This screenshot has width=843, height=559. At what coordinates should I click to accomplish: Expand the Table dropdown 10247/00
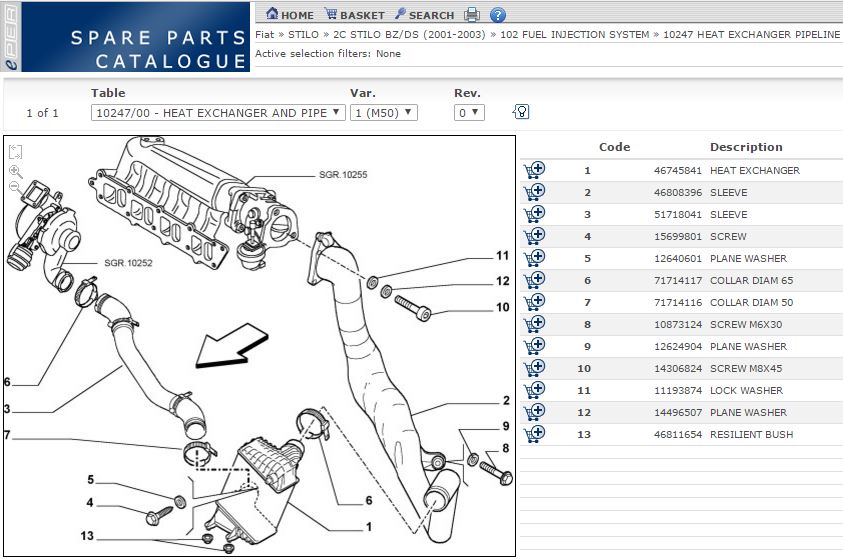tap(218, 113)
